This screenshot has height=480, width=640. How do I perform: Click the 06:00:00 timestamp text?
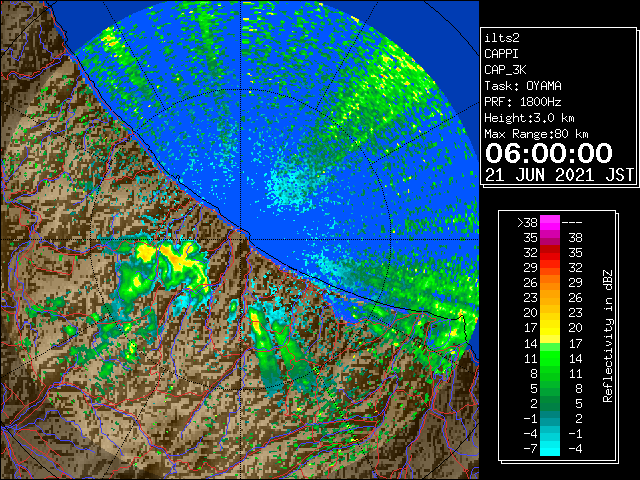coord(549,153)
